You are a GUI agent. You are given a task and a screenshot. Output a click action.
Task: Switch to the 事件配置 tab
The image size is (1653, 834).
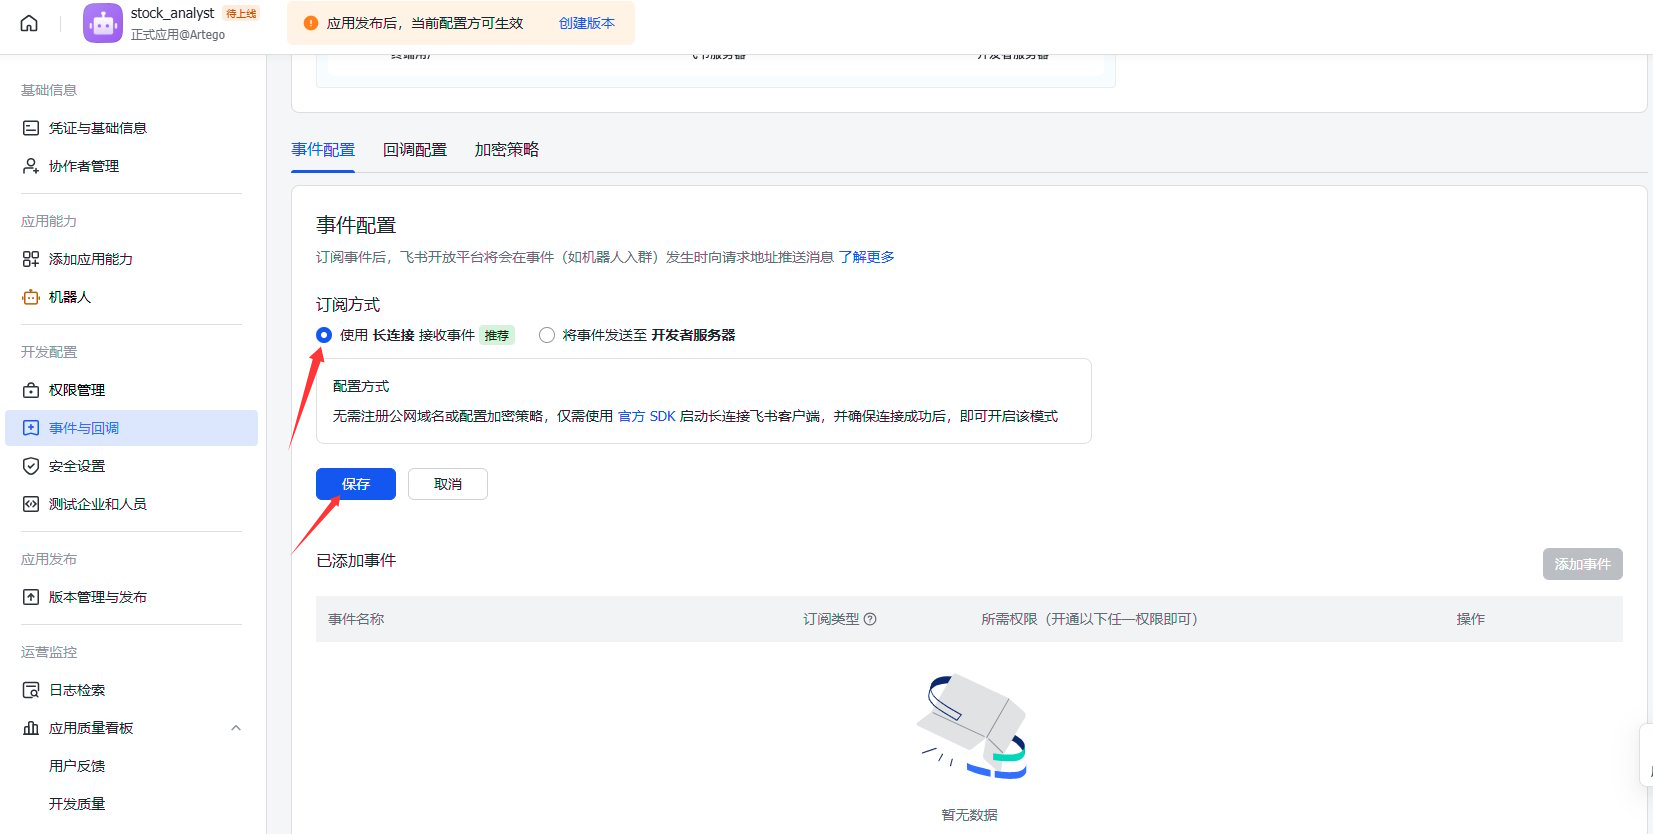pos(323,150)
